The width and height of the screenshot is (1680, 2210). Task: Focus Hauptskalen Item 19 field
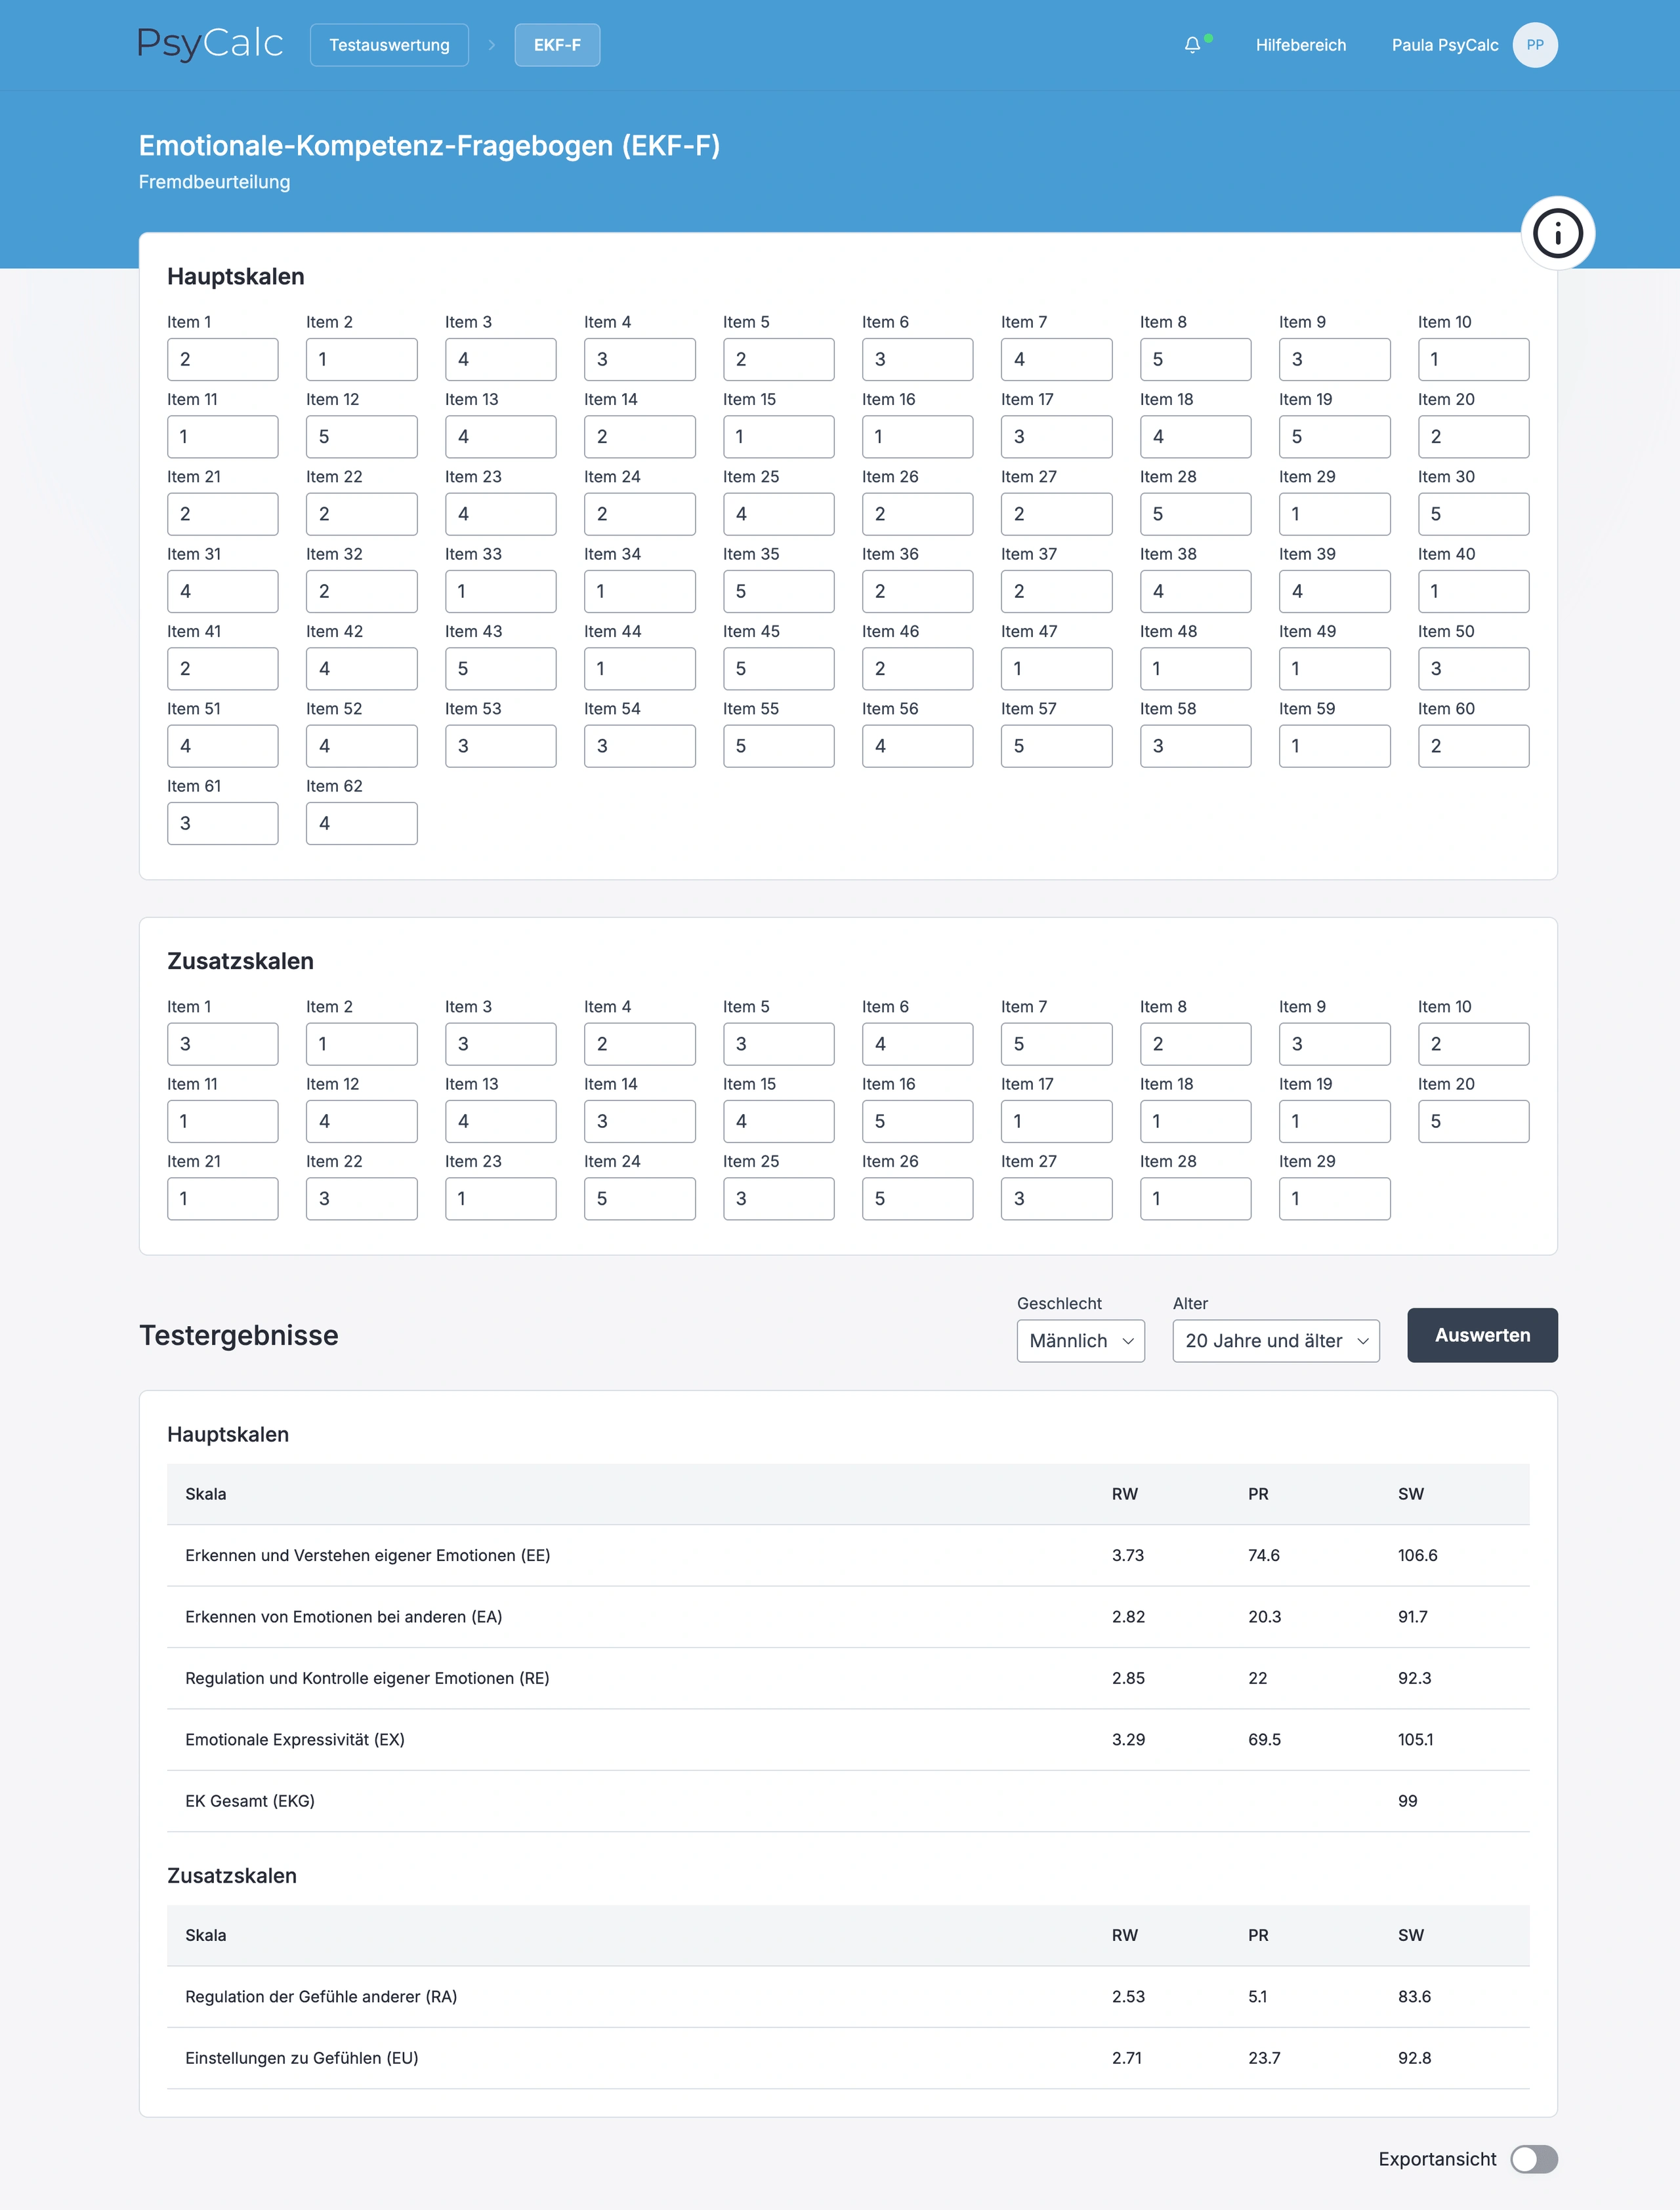(x=1334, y=437)
